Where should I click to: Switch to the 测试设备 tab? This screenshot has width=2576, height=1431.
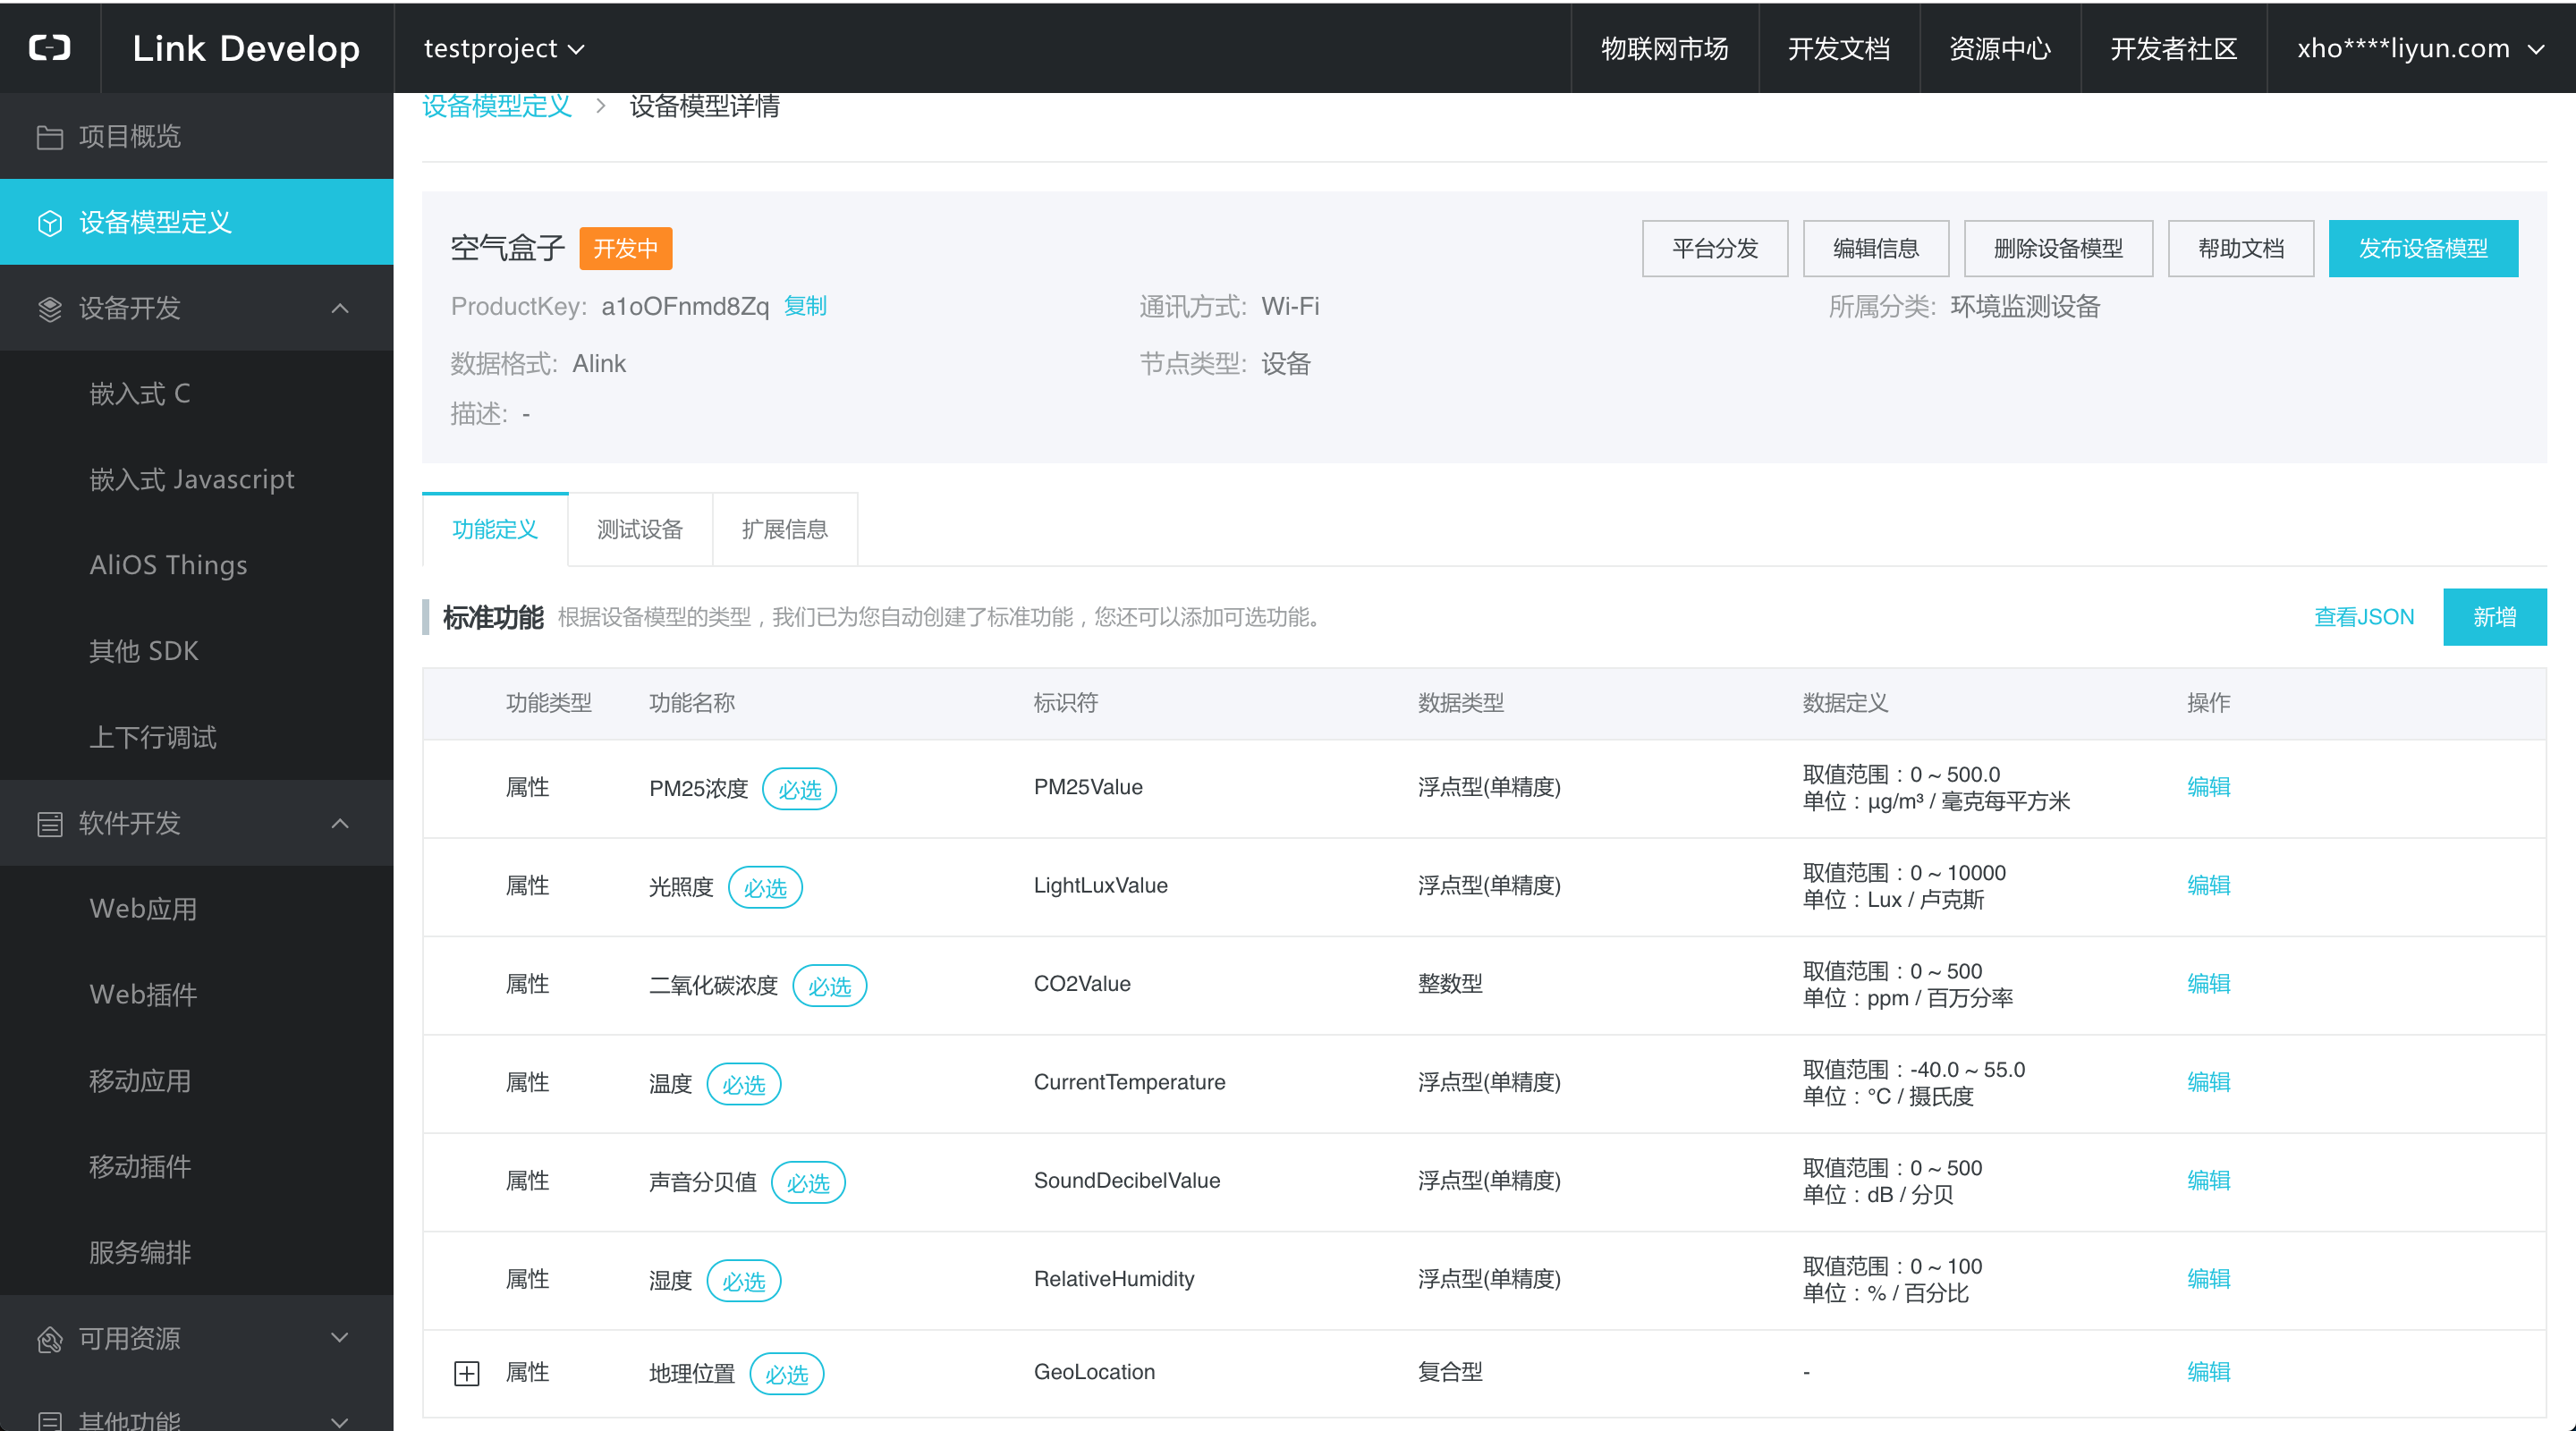(640, 529)
